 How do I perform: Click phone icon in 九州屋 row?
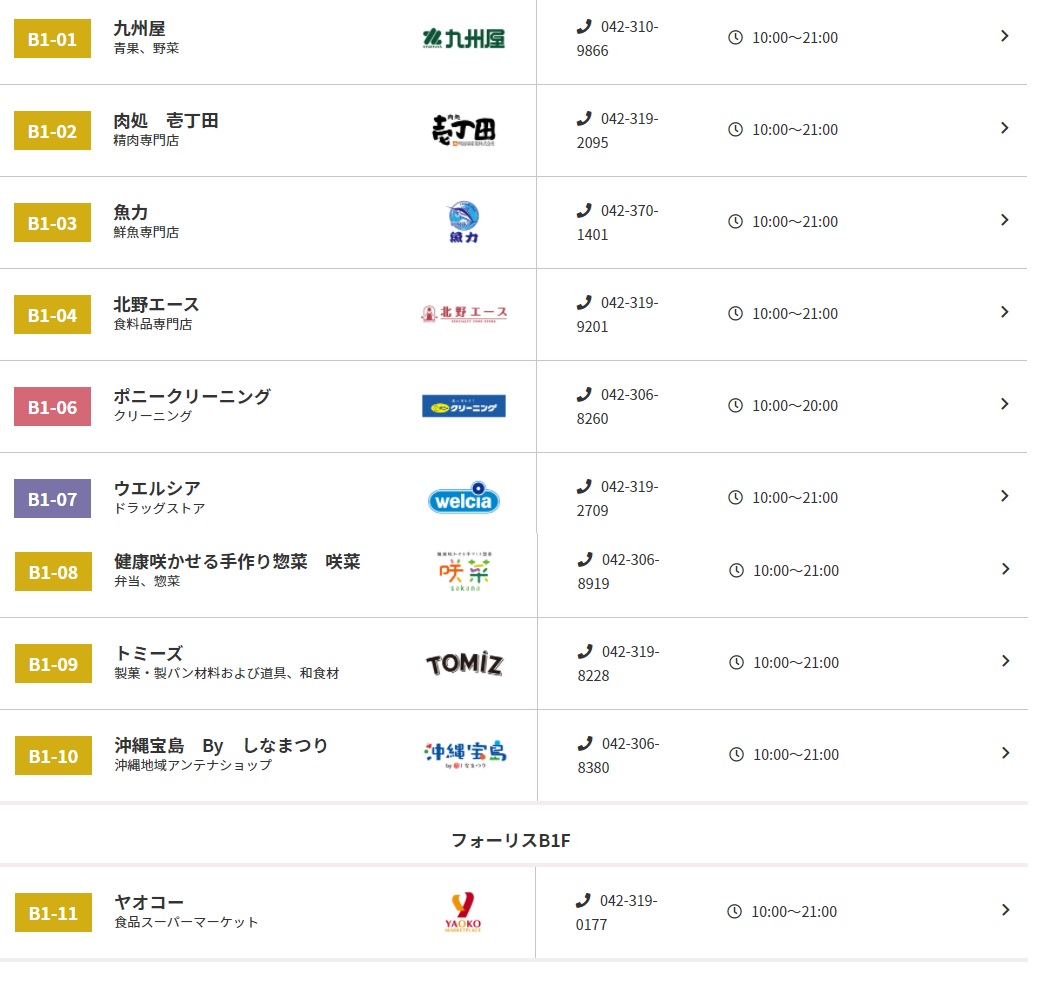pos(584,27)
